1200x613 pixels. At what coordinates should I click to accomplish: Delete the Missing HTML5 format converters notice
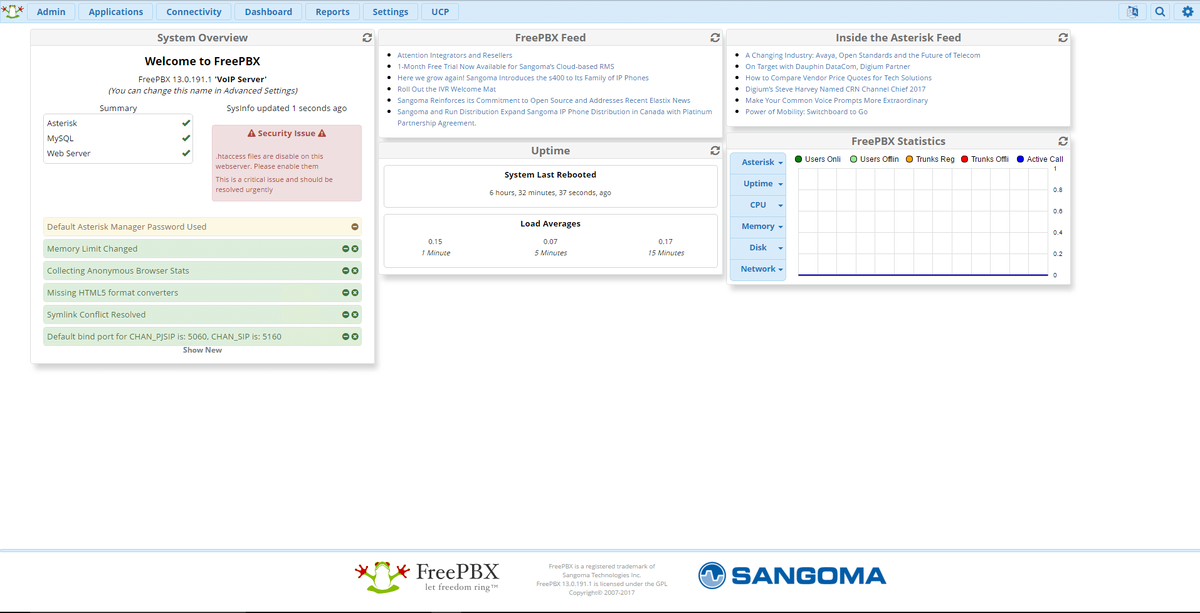pos(355,293)
